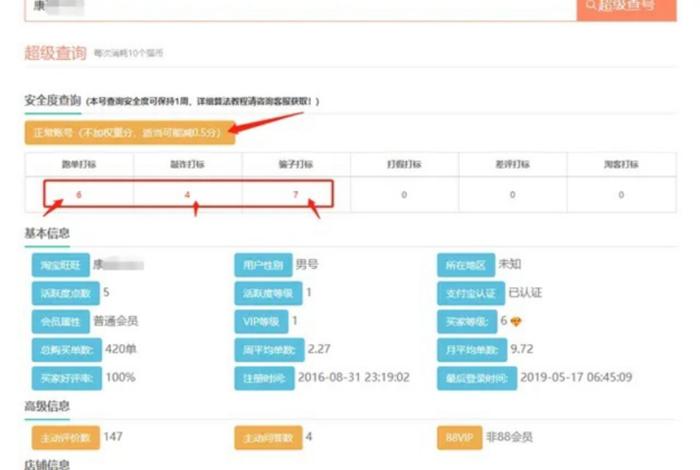This screenshot has width=700, height=470.
Task: Click the 会员属性 label tag
Action: point(61,321)
